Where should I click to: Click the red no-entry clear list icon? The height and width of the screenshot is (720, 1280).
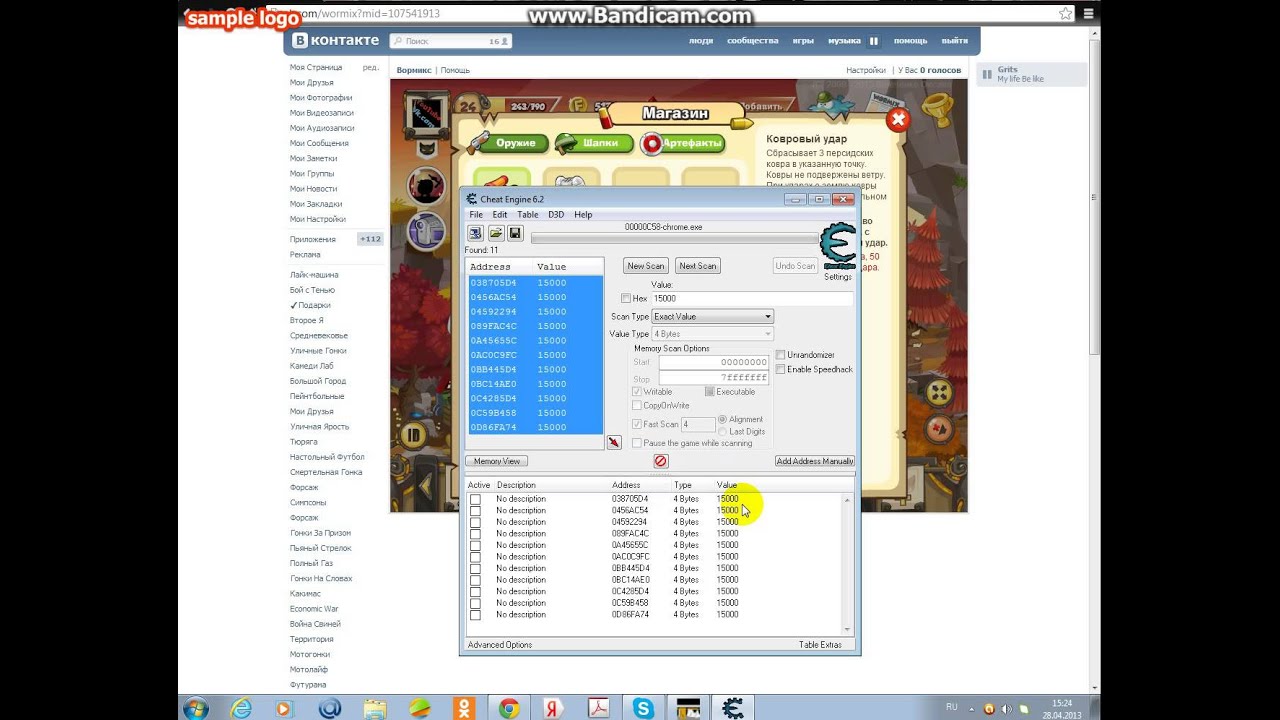(x=660, y=461)
